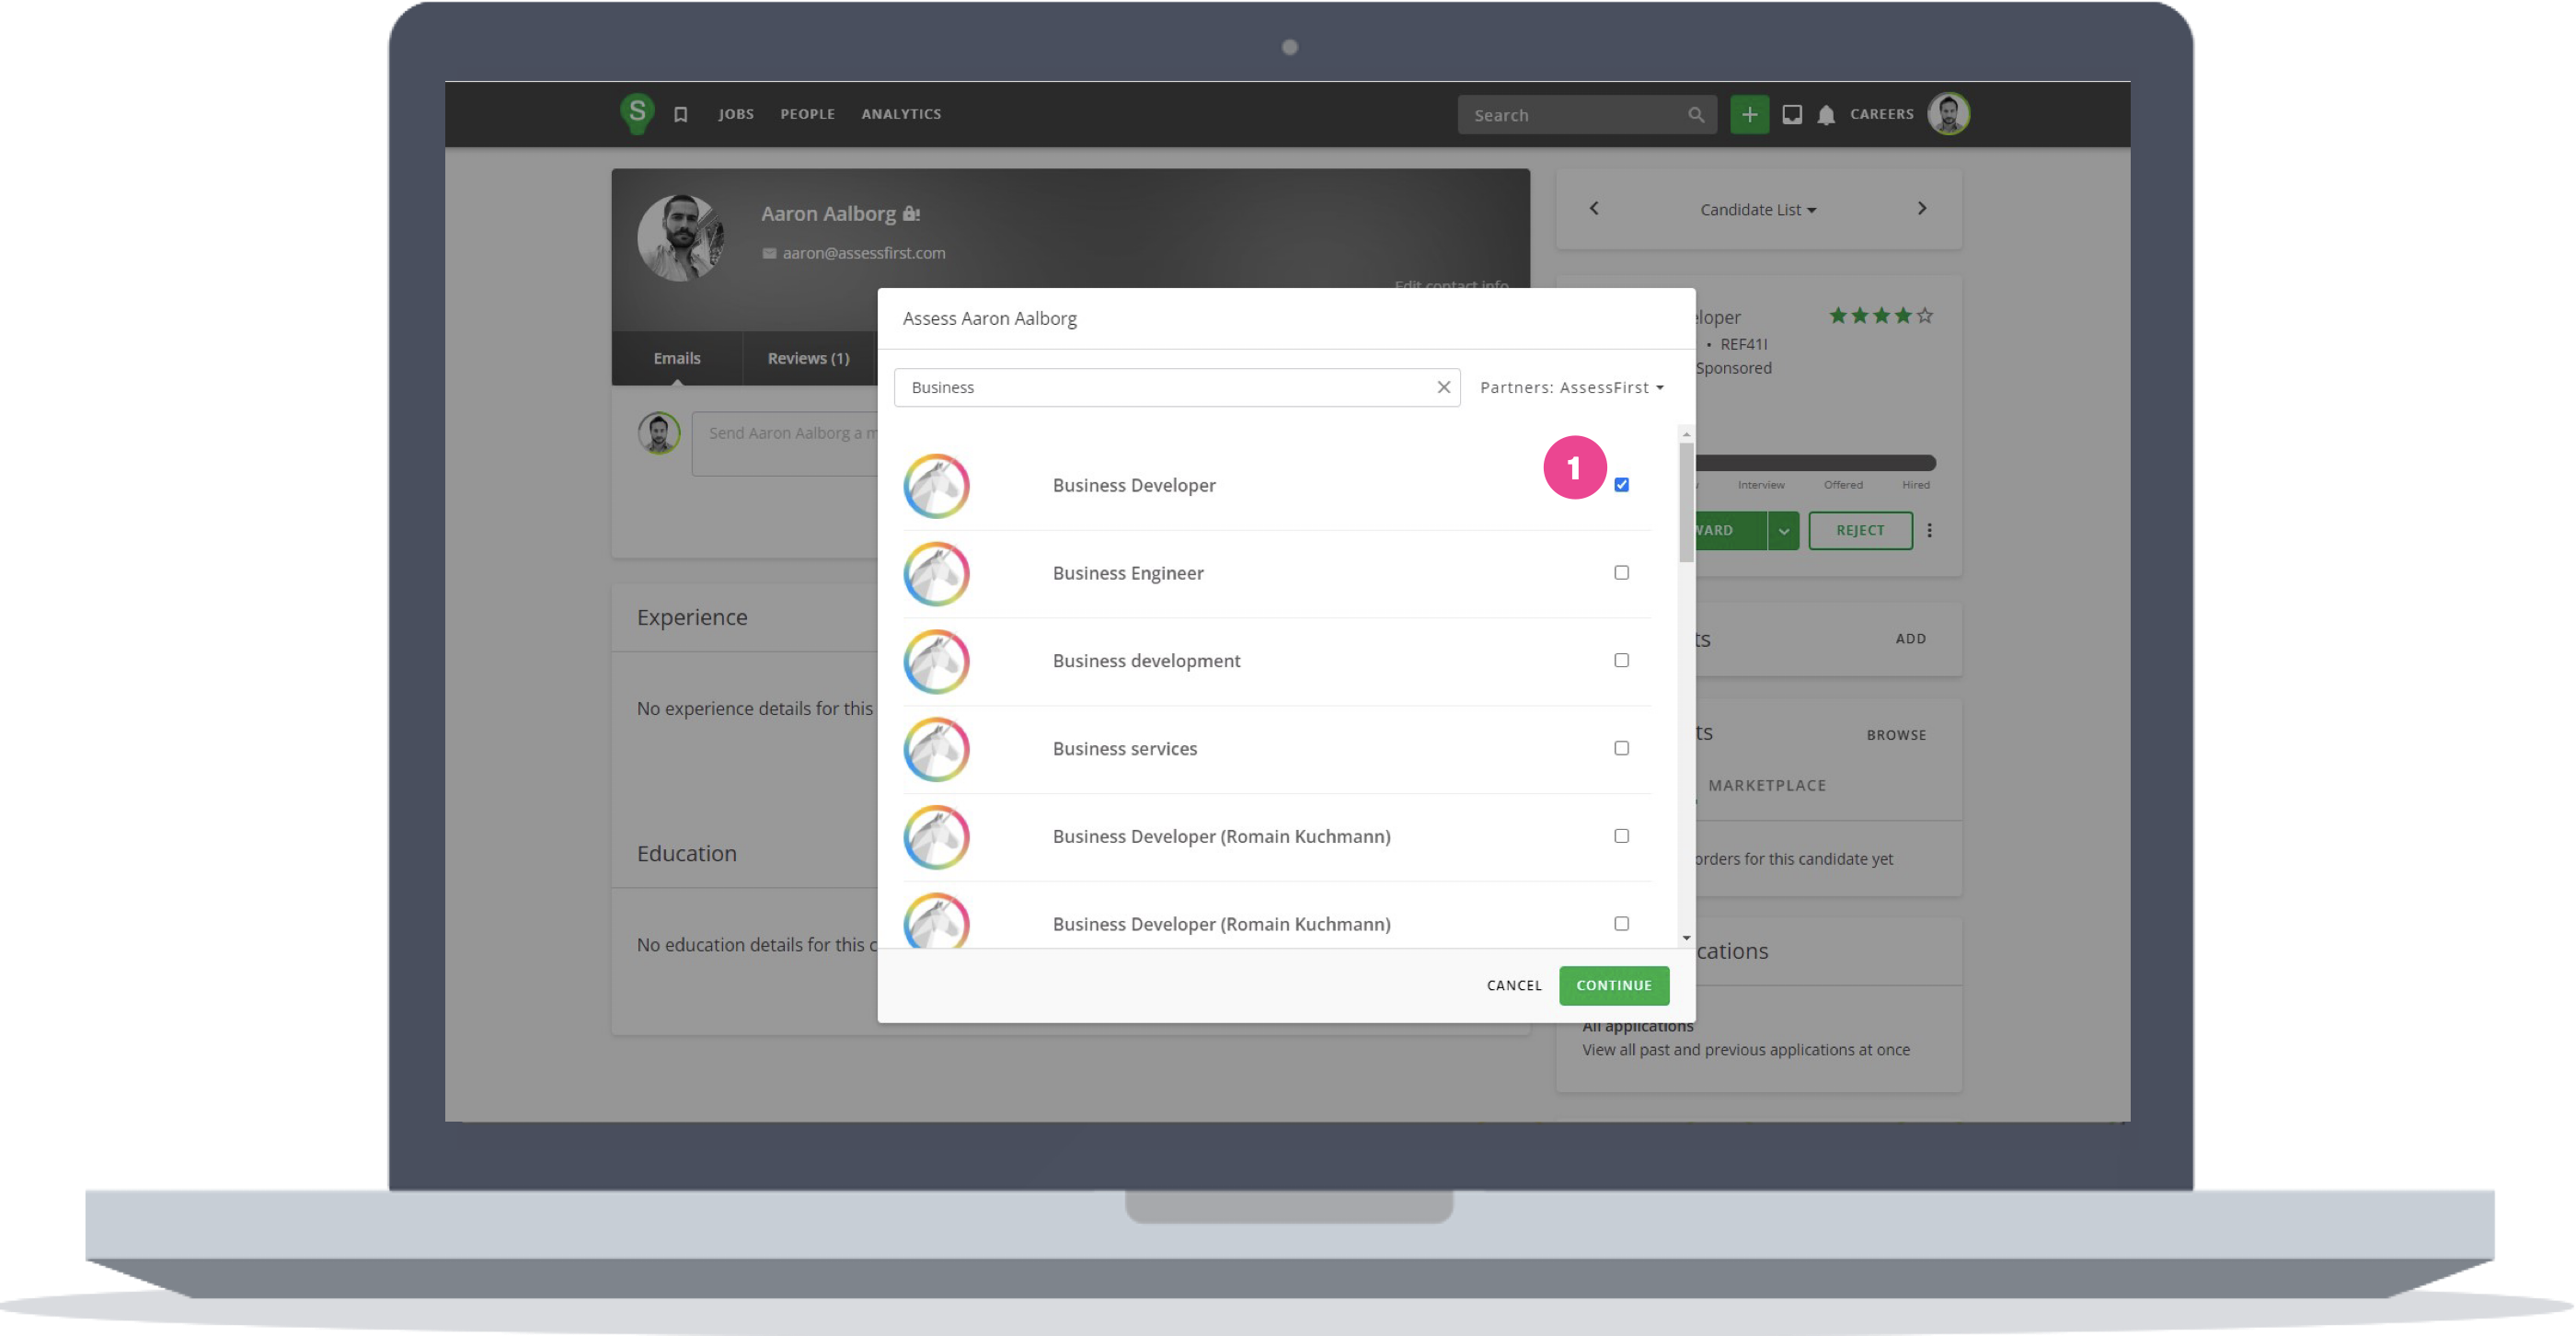
Task: Expand the arrow beside the green Forward button
Action: coord(1783,531)
